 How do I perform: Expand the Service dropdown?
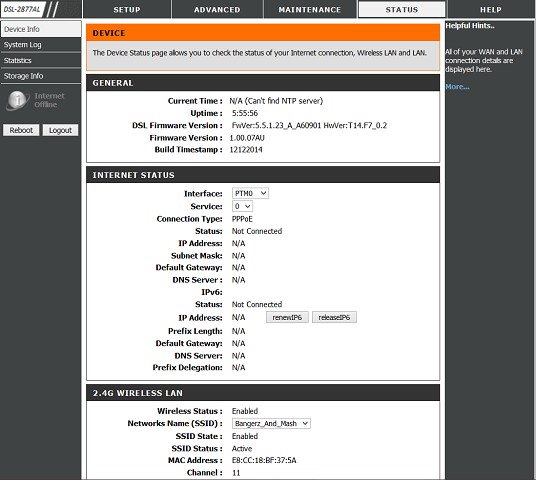pyautogui.click(x=242, y=206)
